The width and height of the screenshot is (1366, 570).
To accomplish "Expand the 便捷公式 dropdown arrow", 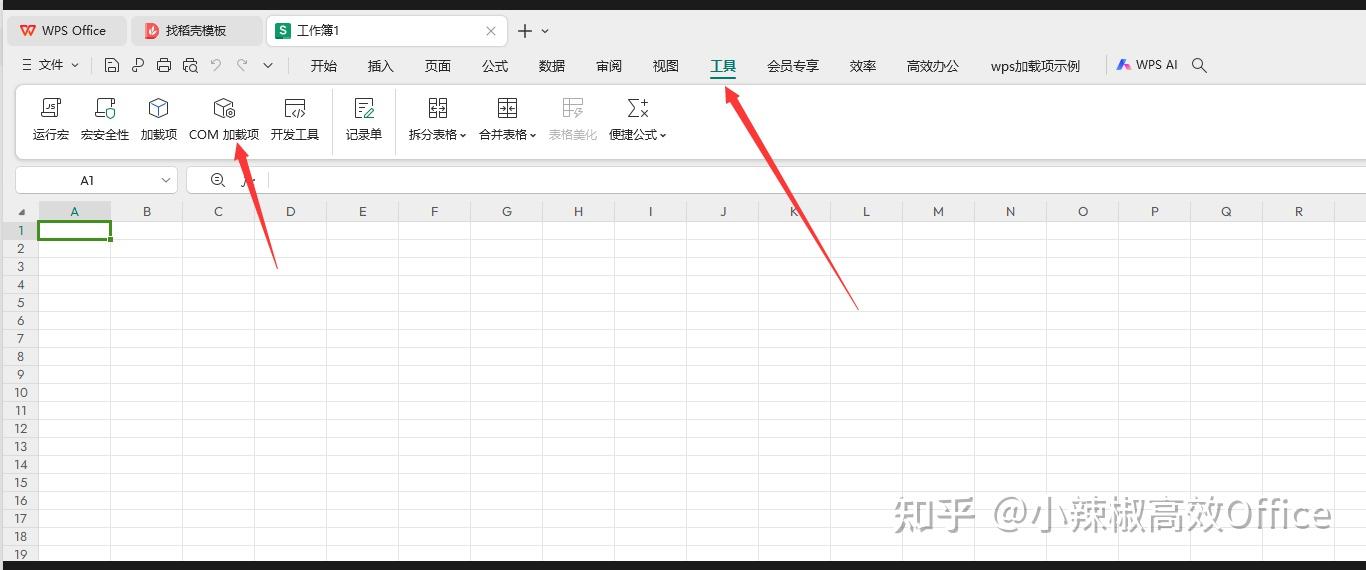I will 663,135.
